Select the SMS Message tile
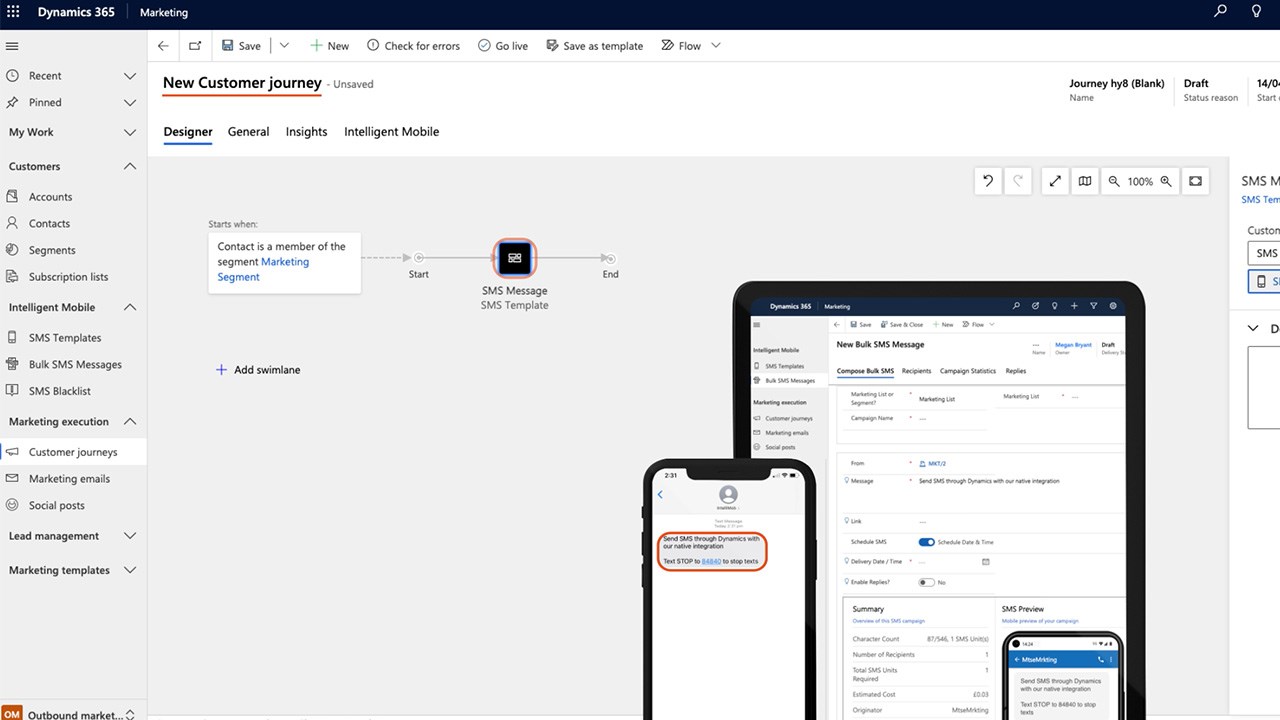Screen dimensions: 1280x720 pyautogui.click(x=515, y=258)
